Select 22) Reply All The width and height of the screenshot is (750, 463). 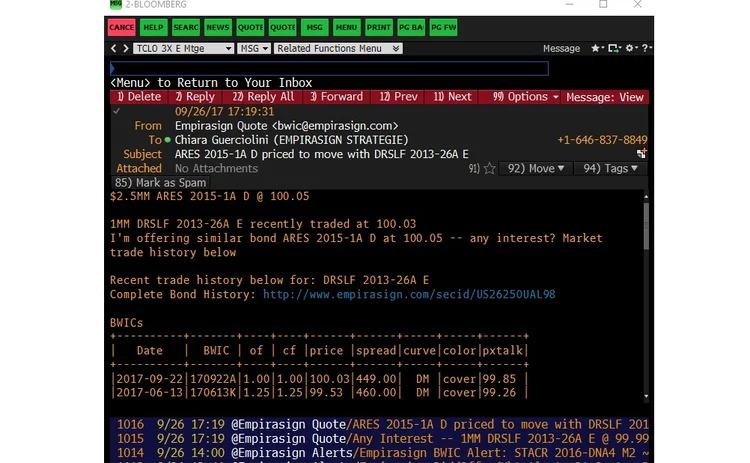[263, 97]
